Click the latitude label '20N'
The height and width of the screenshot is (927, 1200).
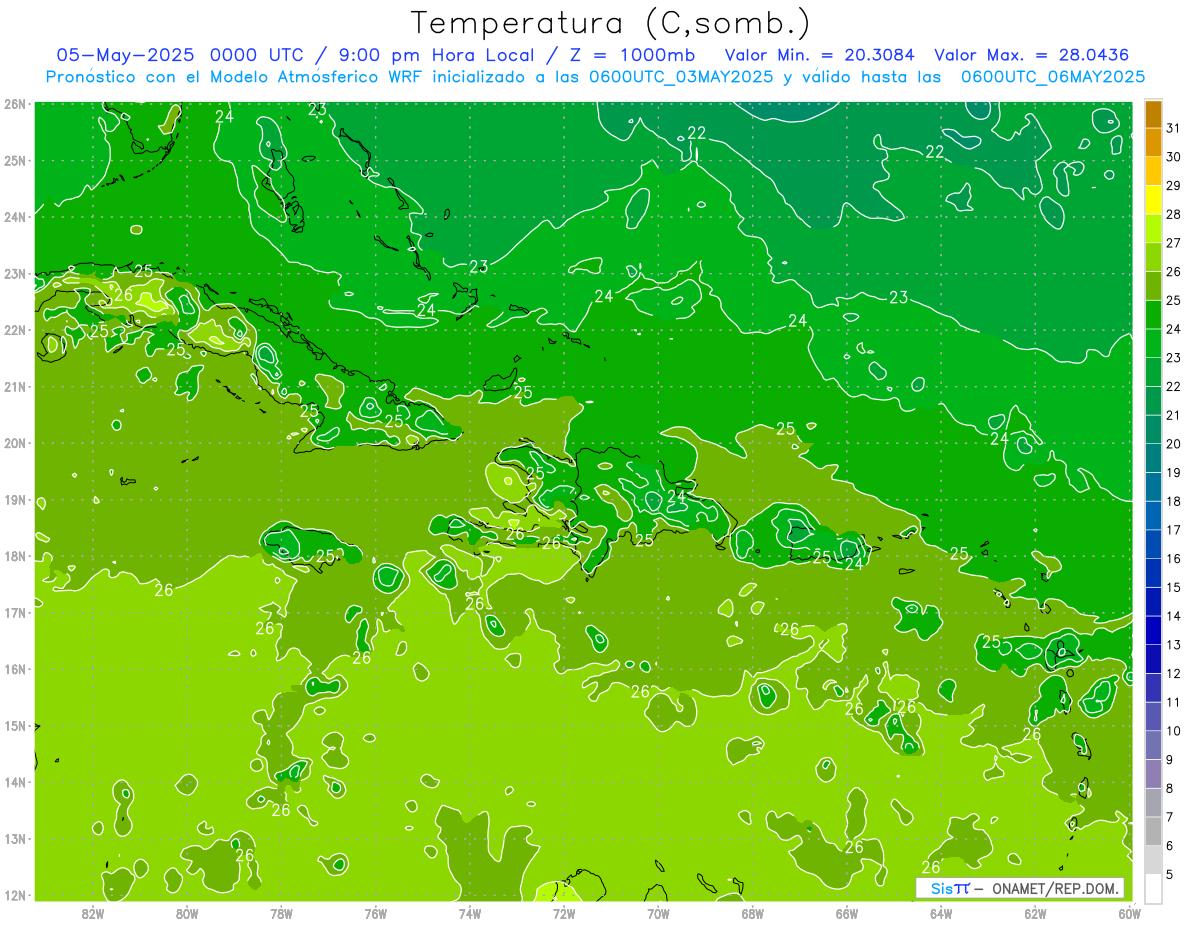tap(15, 443)
